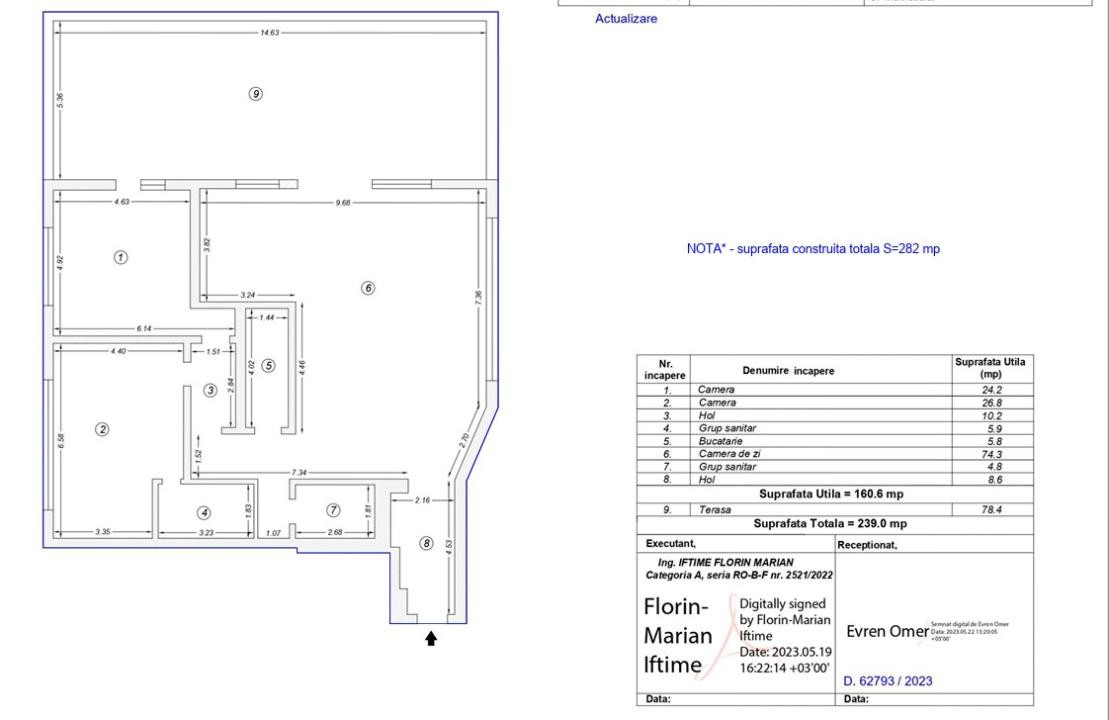
Task: Click the 10.2 area value
Action: 992,416
